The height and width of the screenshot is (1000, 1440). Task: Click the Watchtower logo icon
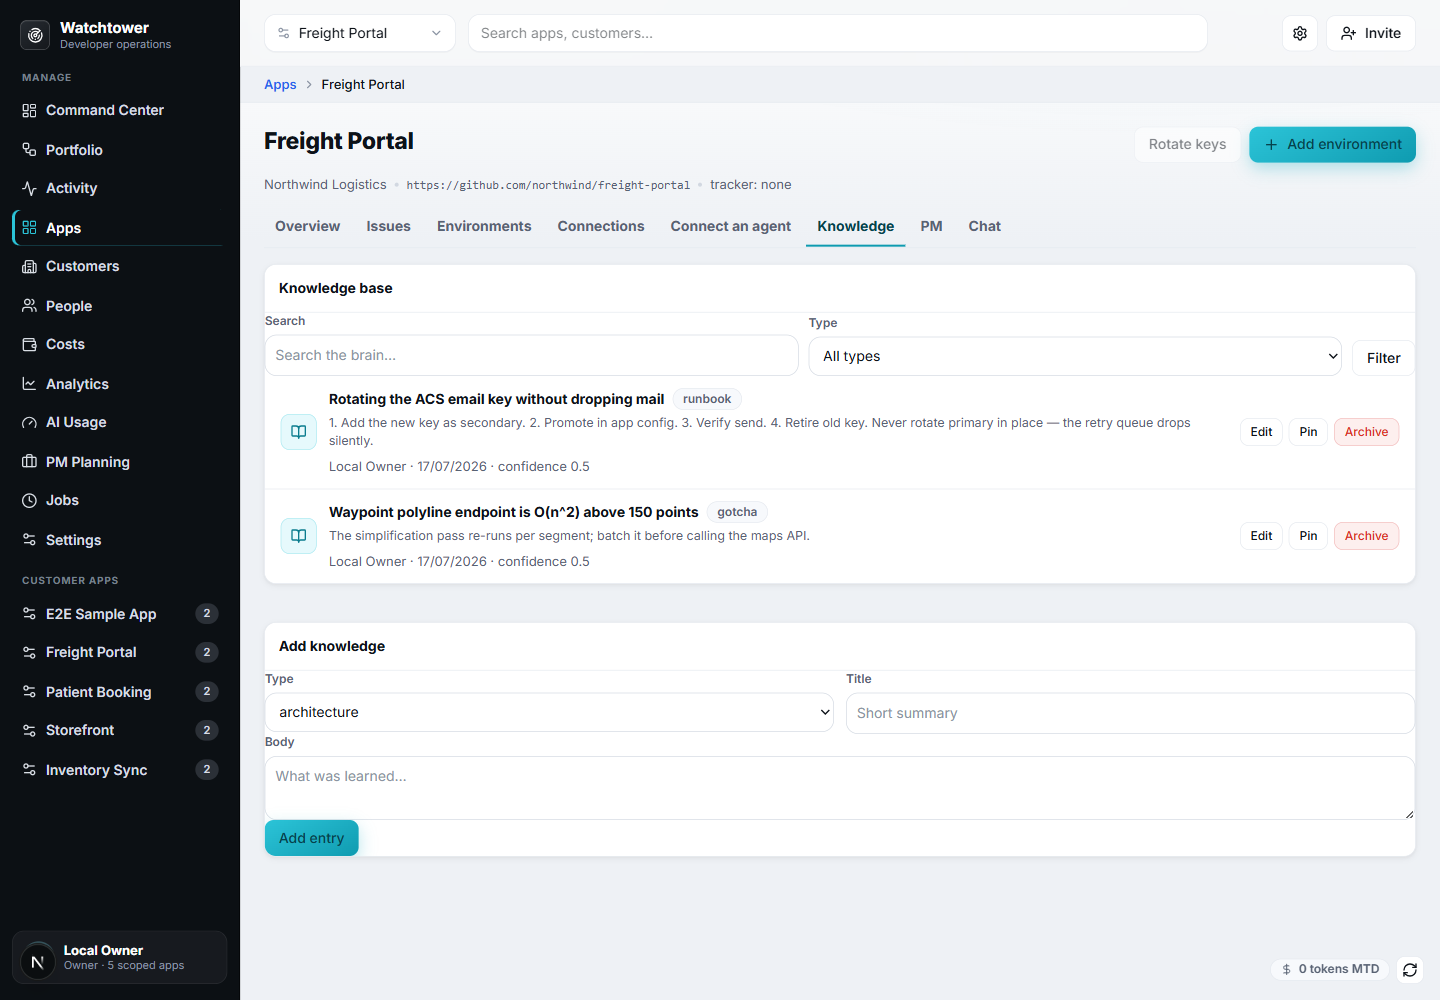pos(36,35)
